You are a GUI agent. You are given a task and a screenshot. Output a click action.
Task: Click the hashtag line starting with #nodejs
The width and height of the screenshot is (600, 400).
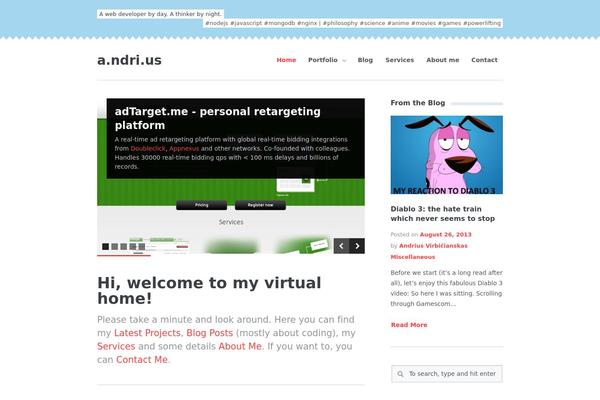[353, 23]
